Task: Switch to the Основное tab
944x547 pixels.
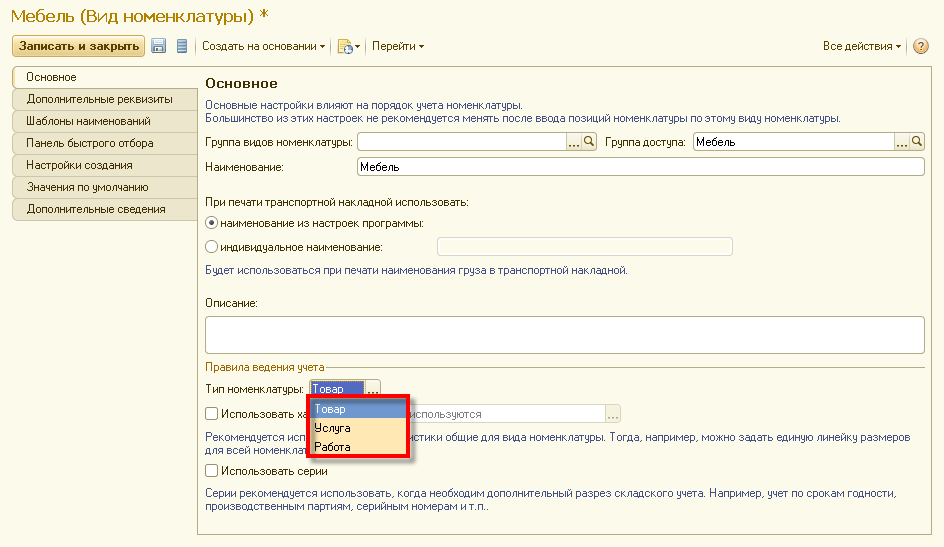Action: point(105,77)
